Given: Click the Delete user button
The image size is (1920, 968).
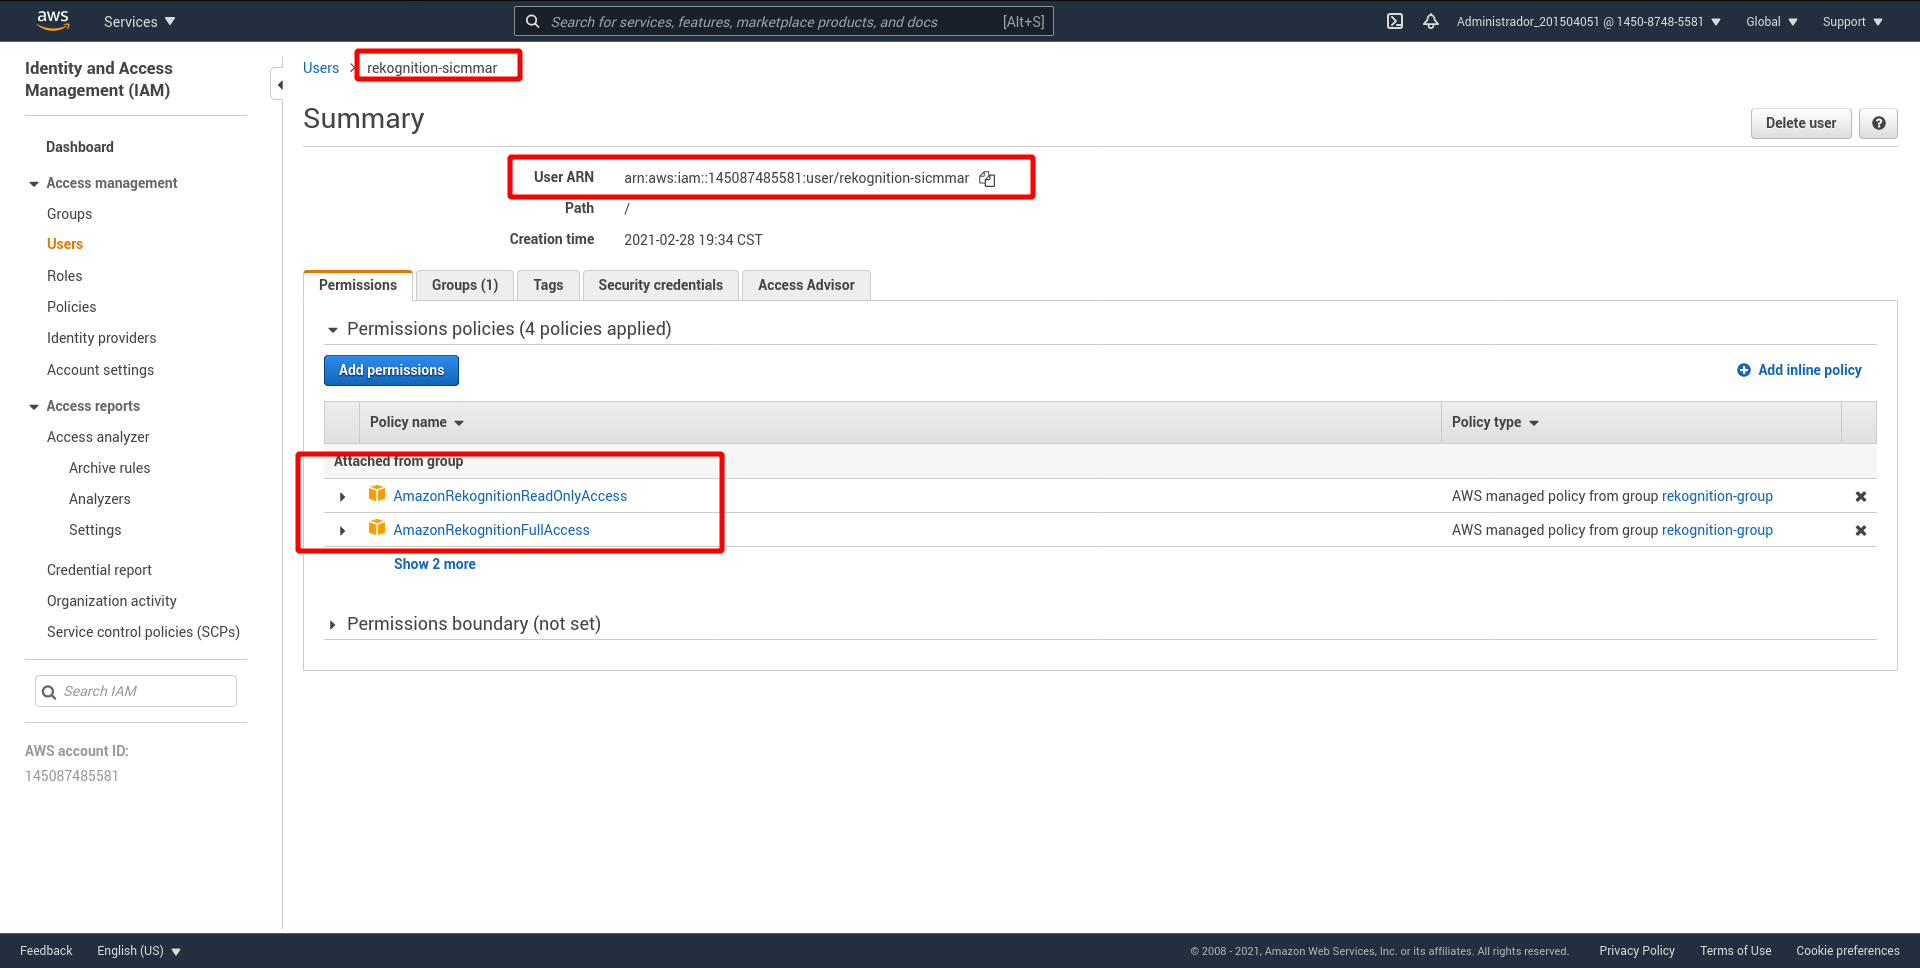Looking at the screenshot, I should point(1800,123).
